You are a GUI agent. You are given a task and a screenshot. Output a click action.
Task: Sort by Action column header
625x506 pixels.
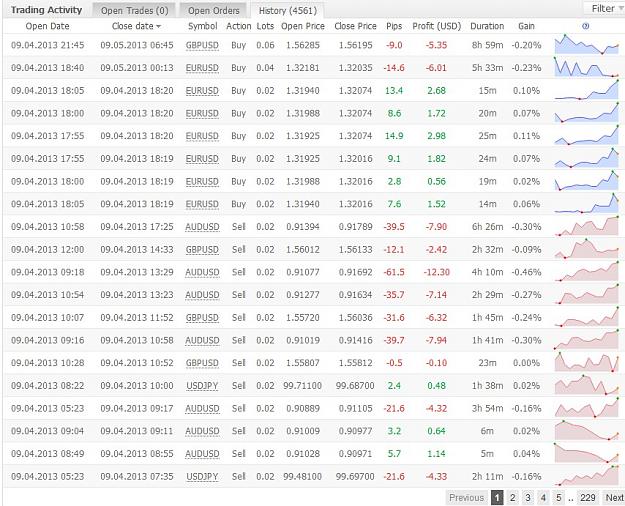[238, 26]
